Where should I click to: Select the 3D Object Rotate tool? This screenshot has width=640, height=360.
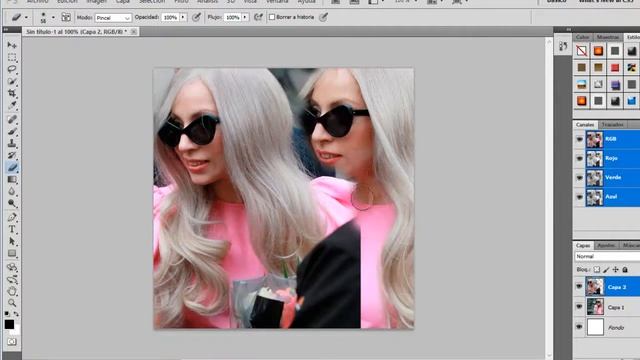[12, 267]
